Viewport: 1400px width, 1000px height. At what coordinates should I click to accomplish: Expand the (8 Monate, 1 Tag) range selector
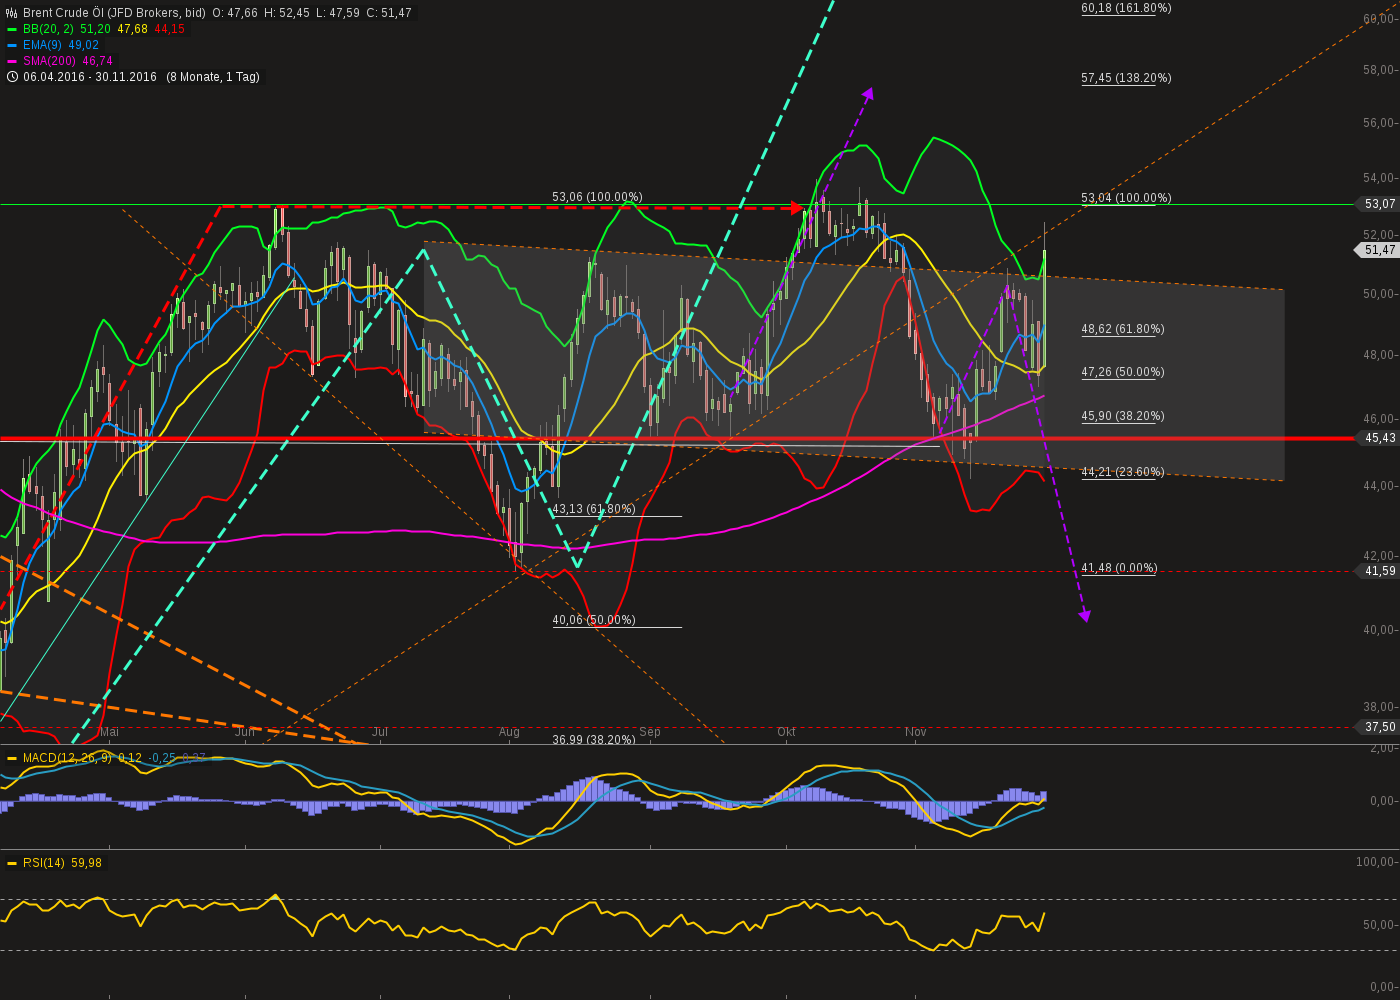tap(213, 77)
